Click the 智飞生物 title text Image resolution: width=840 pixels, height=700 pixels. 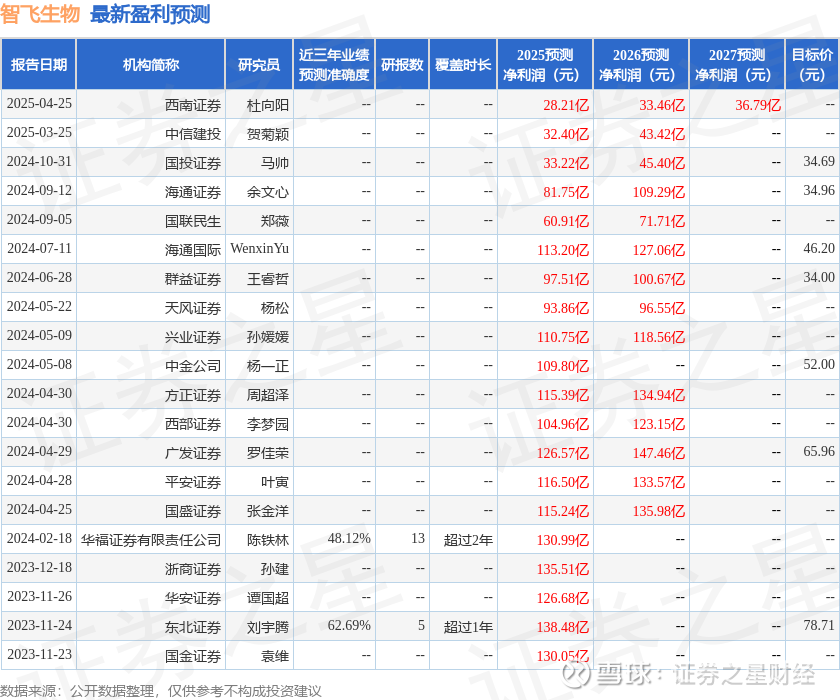click(40, 14)
